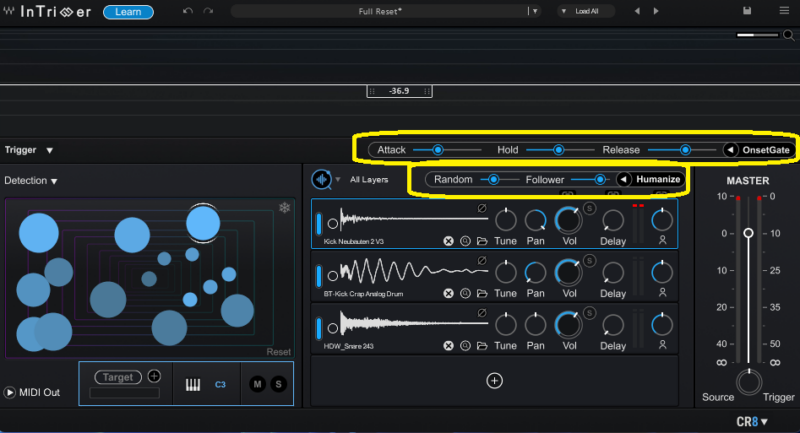
Task: Open folder for BT-Kick Crap Analog Drum
Action: click(x=481, y=294)
